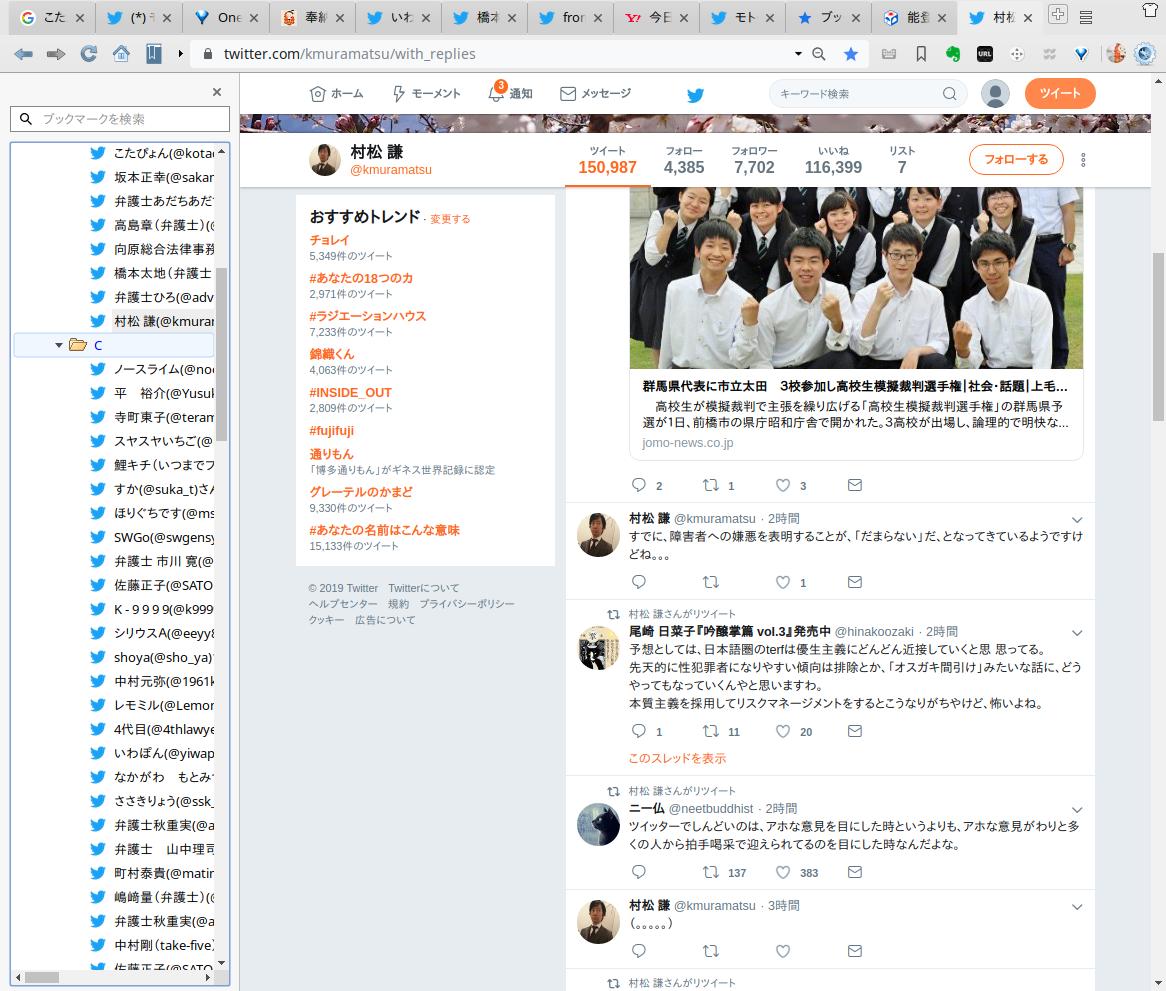Click the bookmarks sidebar horizontal scrollbar
Viewport: 1166px width, 991px height.
(x=42, y=977)
